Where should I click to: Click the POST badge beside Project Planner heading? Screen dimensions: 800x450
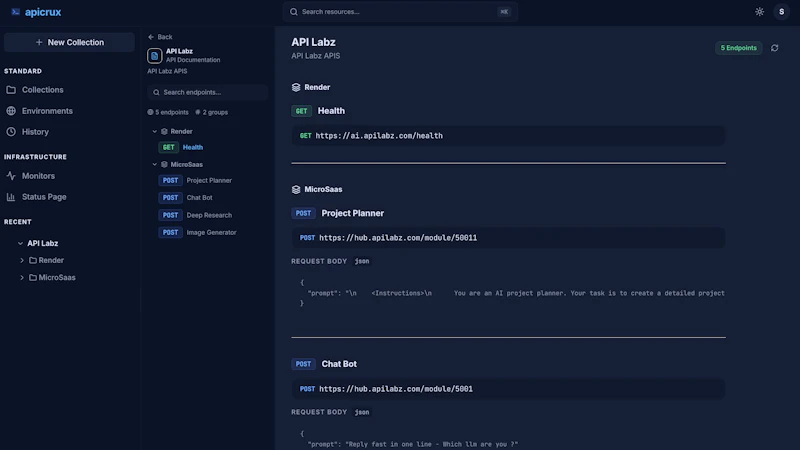point(303,213)
